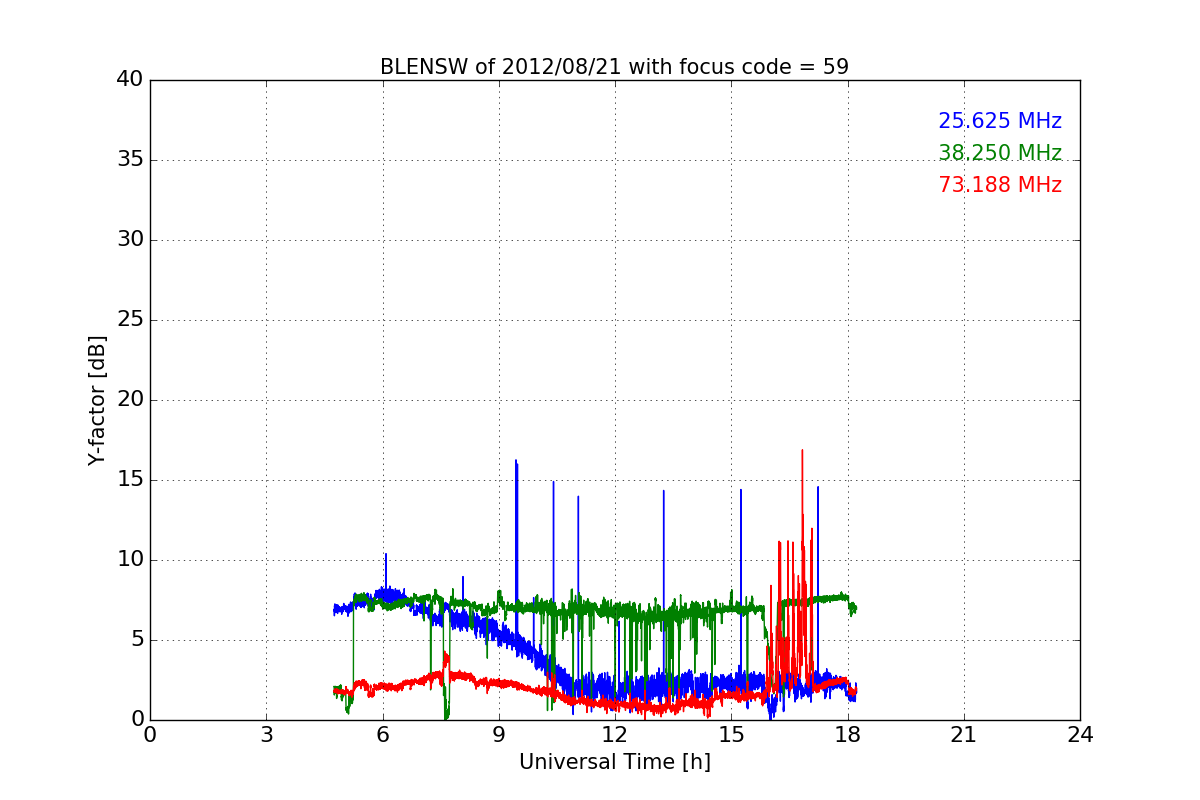This screenshot has width=1200, height=800.
Task: Select the red '73.188 MHz' legend label
Action: point(1000,185)
